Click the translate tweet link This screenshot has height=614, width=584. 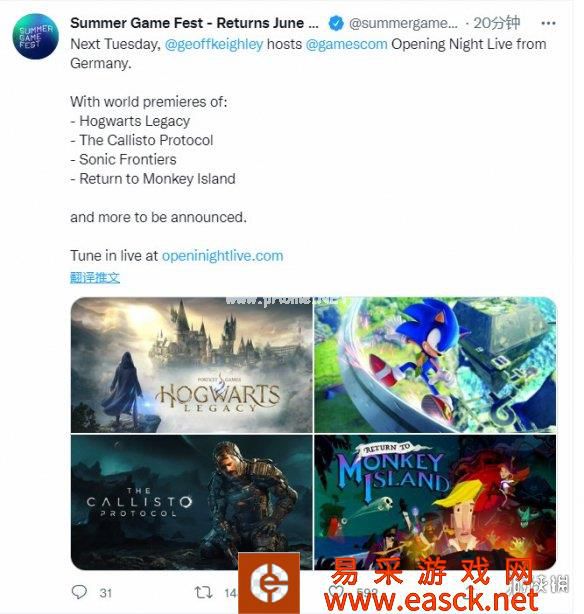click(x=95, y=278)
